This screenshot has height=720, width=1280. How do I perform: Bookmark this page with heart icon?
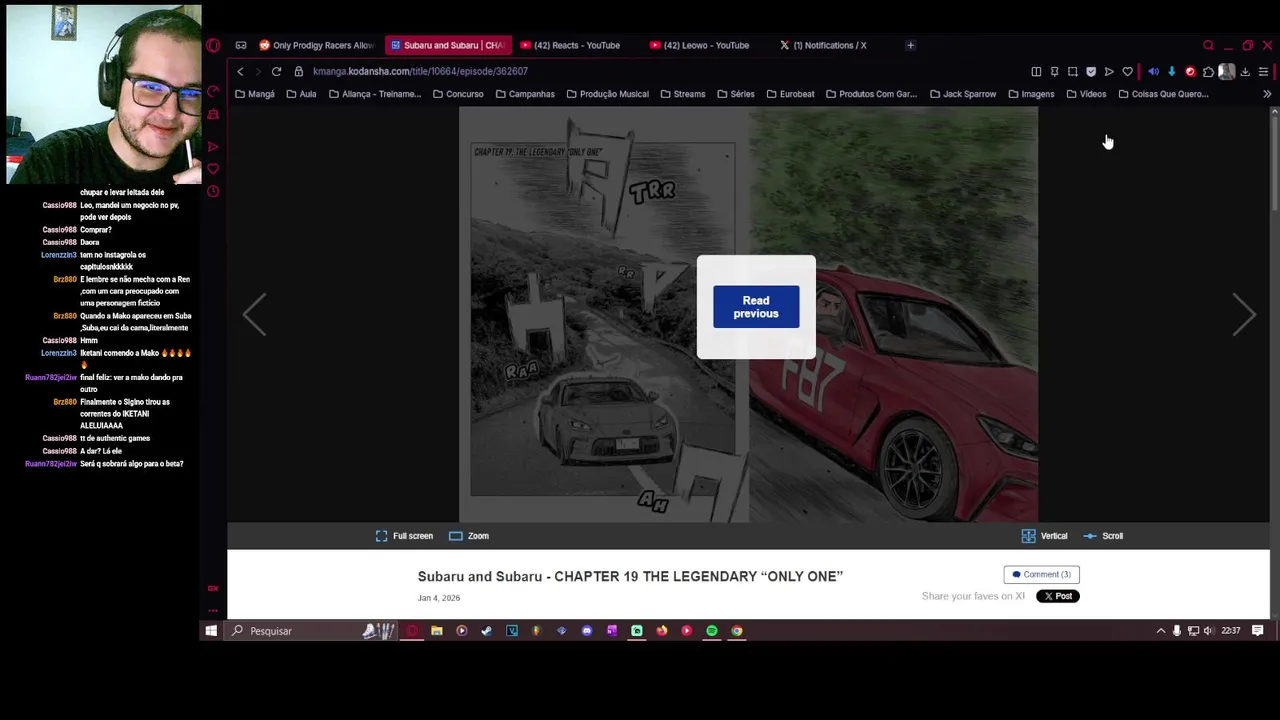(1127, 71)
